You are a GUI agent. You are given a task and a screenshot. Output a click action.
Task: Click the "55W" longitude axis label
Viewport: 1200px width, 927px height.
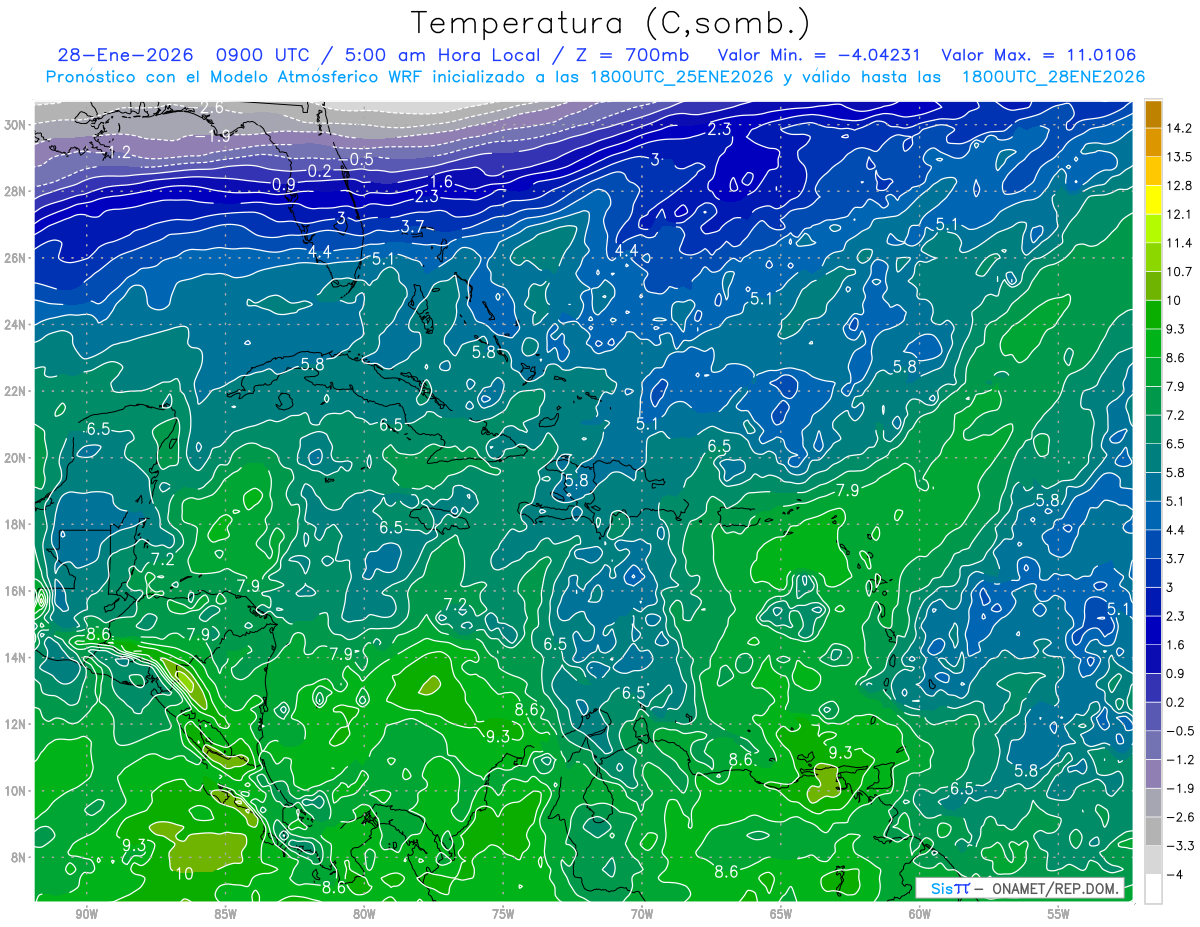[x=1059, y=914]
